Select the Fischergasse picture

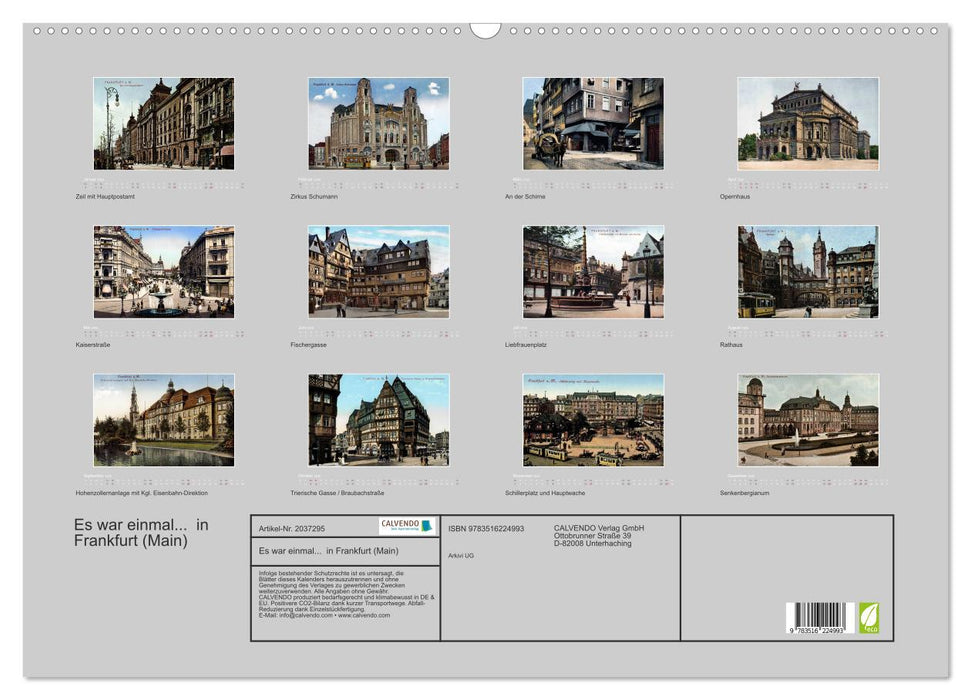click(378, 272)
